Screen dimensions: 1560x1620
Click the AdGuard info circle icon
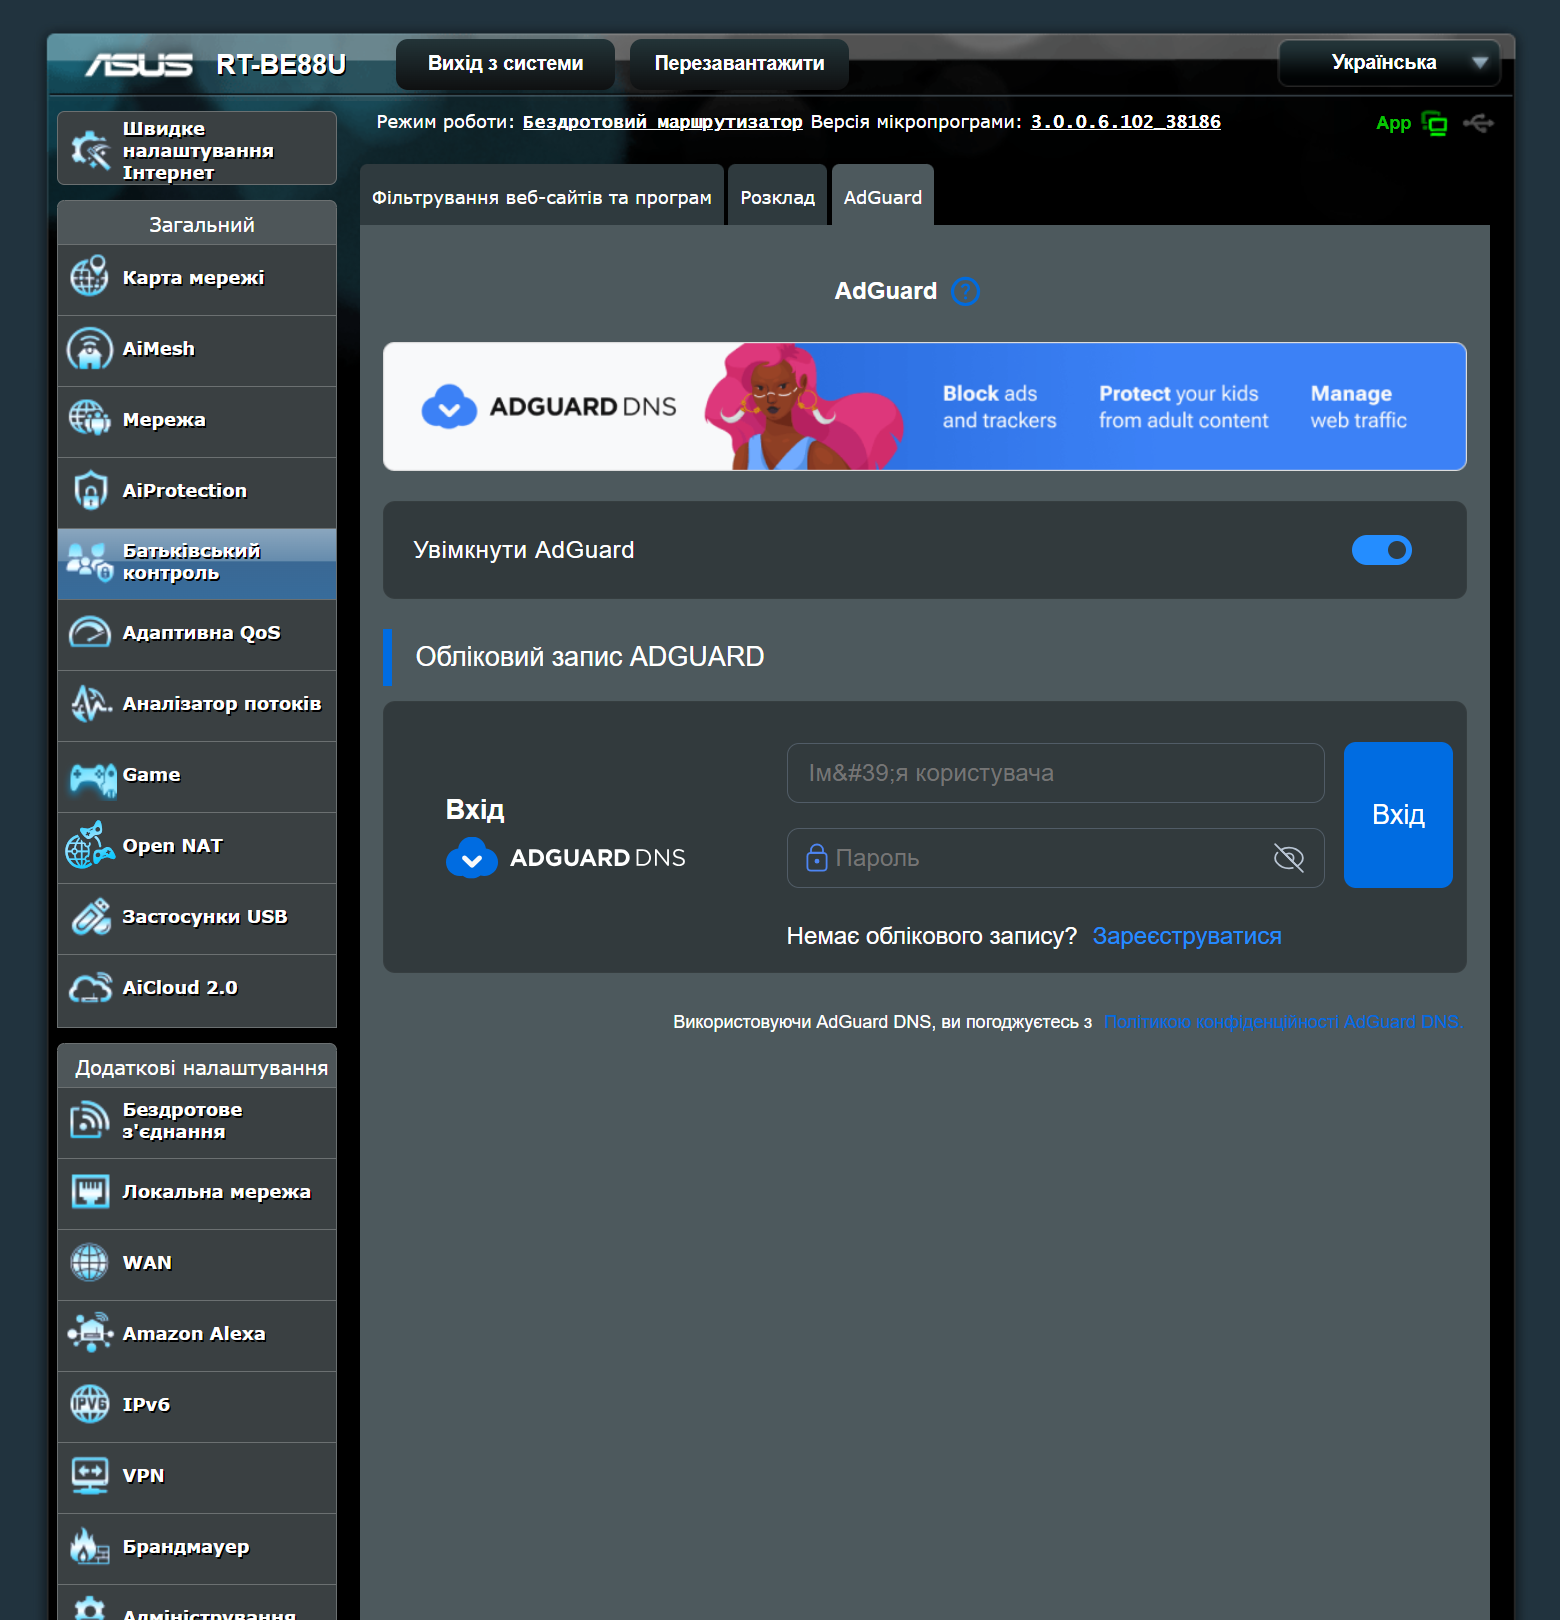[x=965, y=291]
